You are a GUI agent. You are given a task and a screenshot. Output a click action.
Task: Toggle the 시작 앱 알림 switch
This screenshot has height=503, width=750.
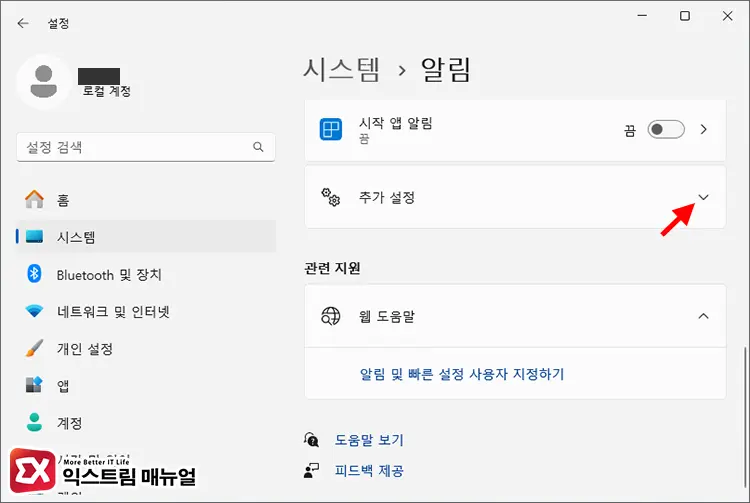pyautogui.click(x=666, y=129)
